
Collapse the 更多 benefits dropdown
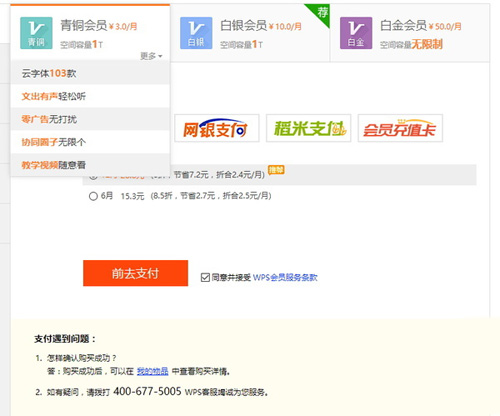point(151,56)
